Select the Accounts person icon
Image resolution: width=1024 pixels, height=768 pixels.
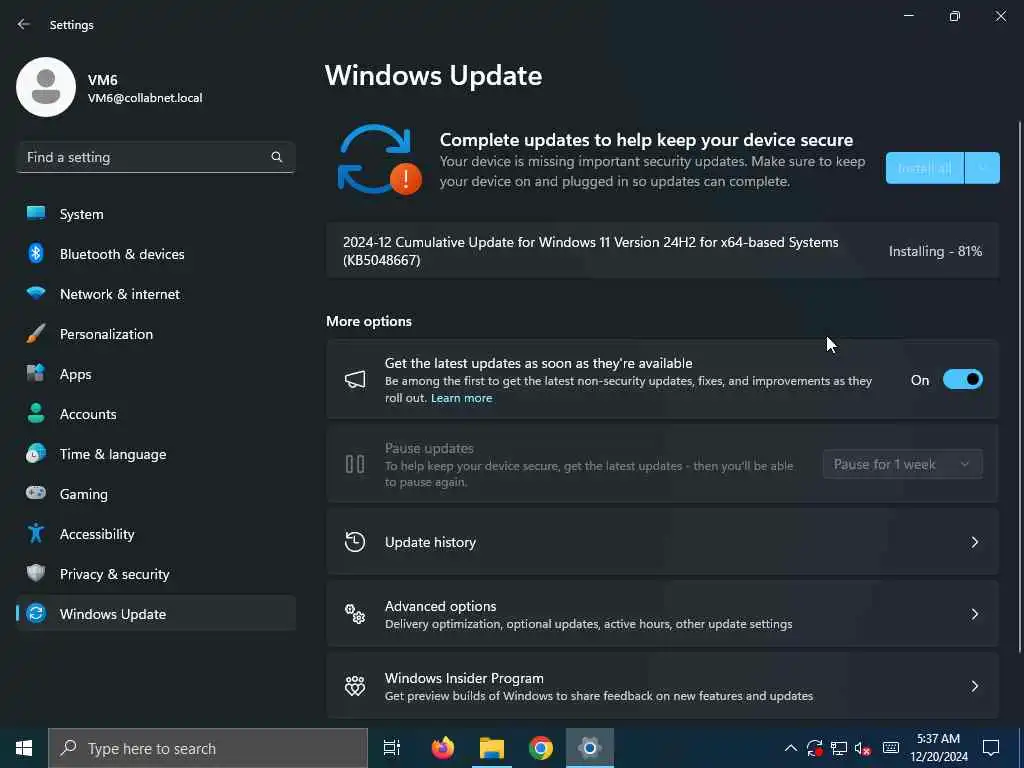point(36,413)
